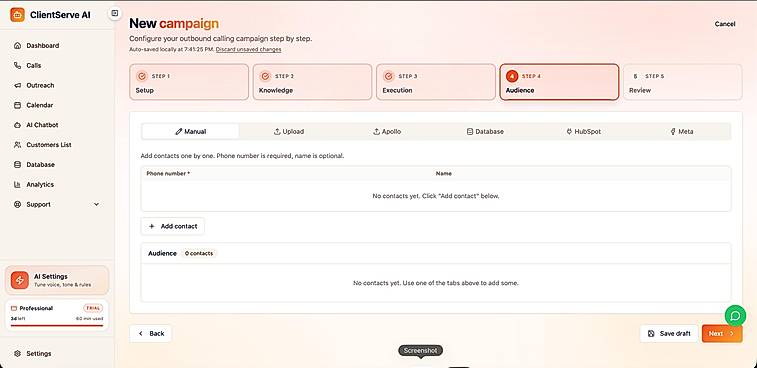Collapse the sidebar with the toggle icon
The height and width of the screenshot is (368, 757).
tap(115, 13)
